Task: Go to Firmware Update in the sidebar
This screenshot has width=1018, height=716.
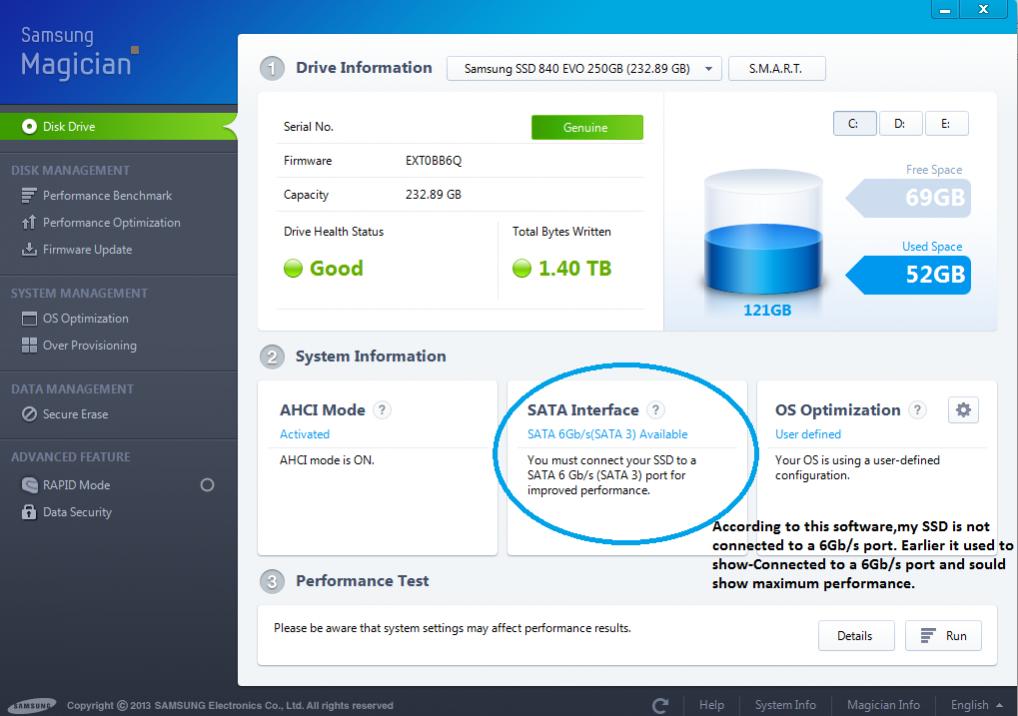Action: tap(87, 250)
